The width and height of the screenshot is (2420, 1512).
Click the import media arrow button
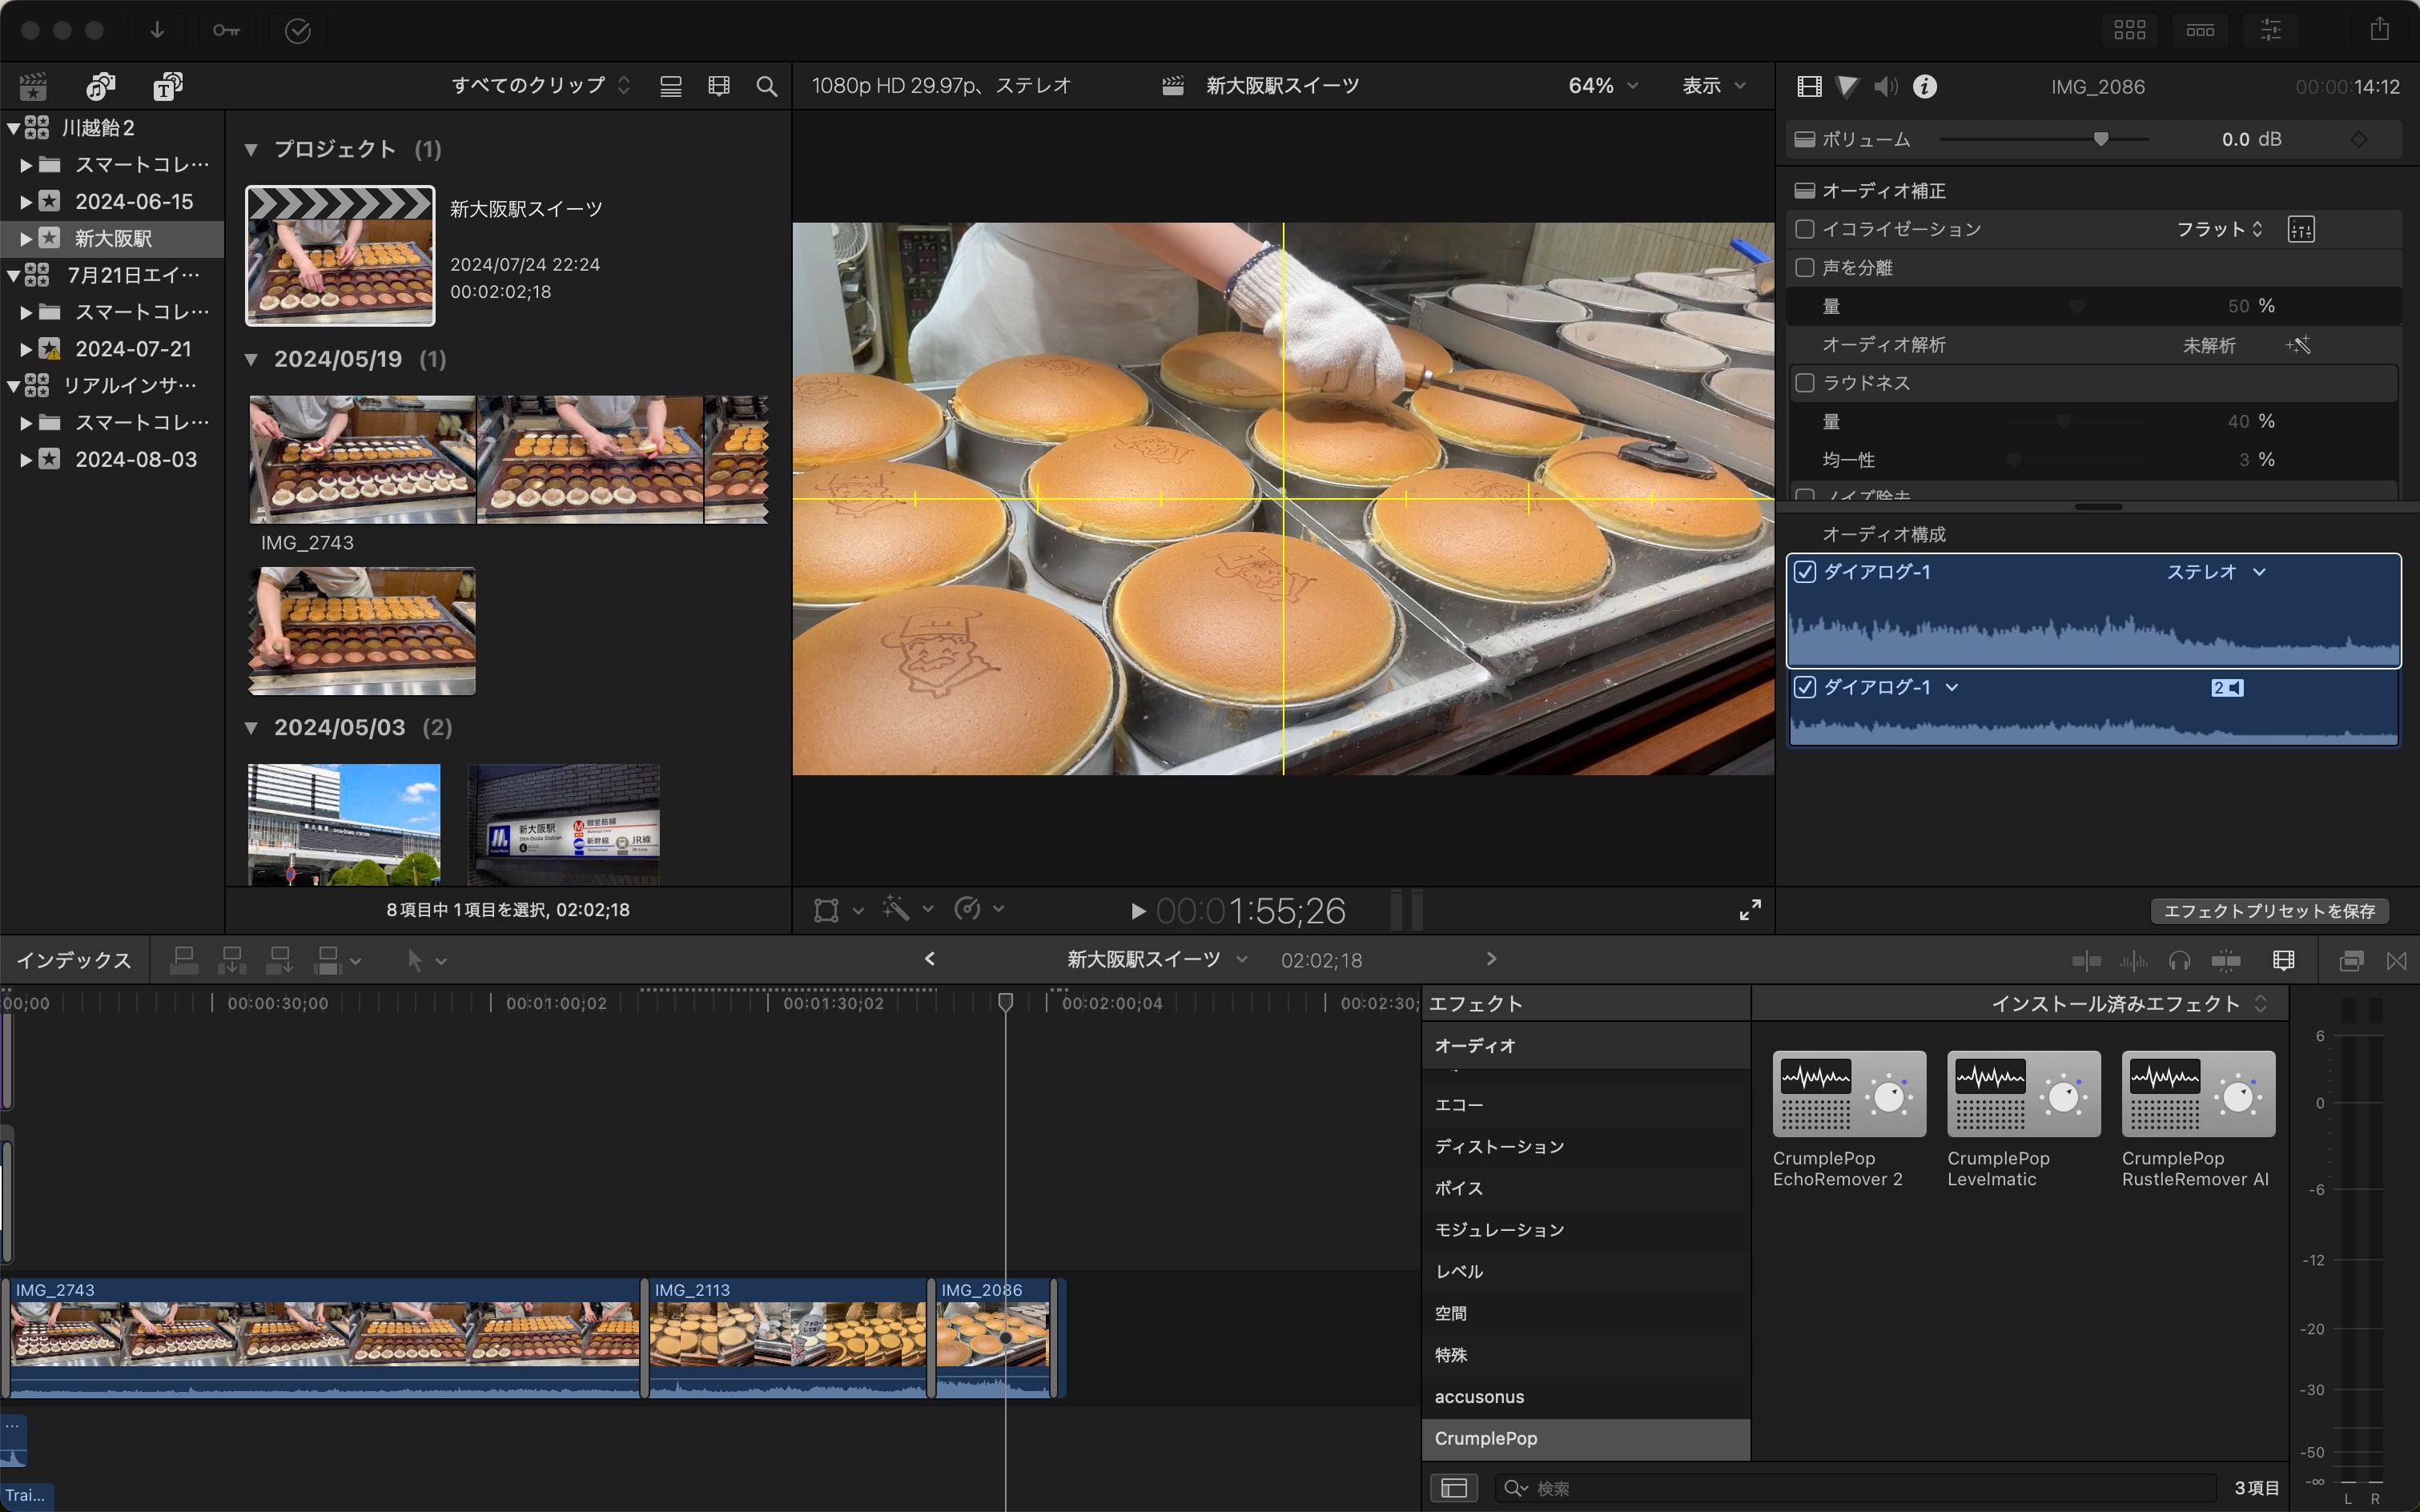(x=157, y=30)
